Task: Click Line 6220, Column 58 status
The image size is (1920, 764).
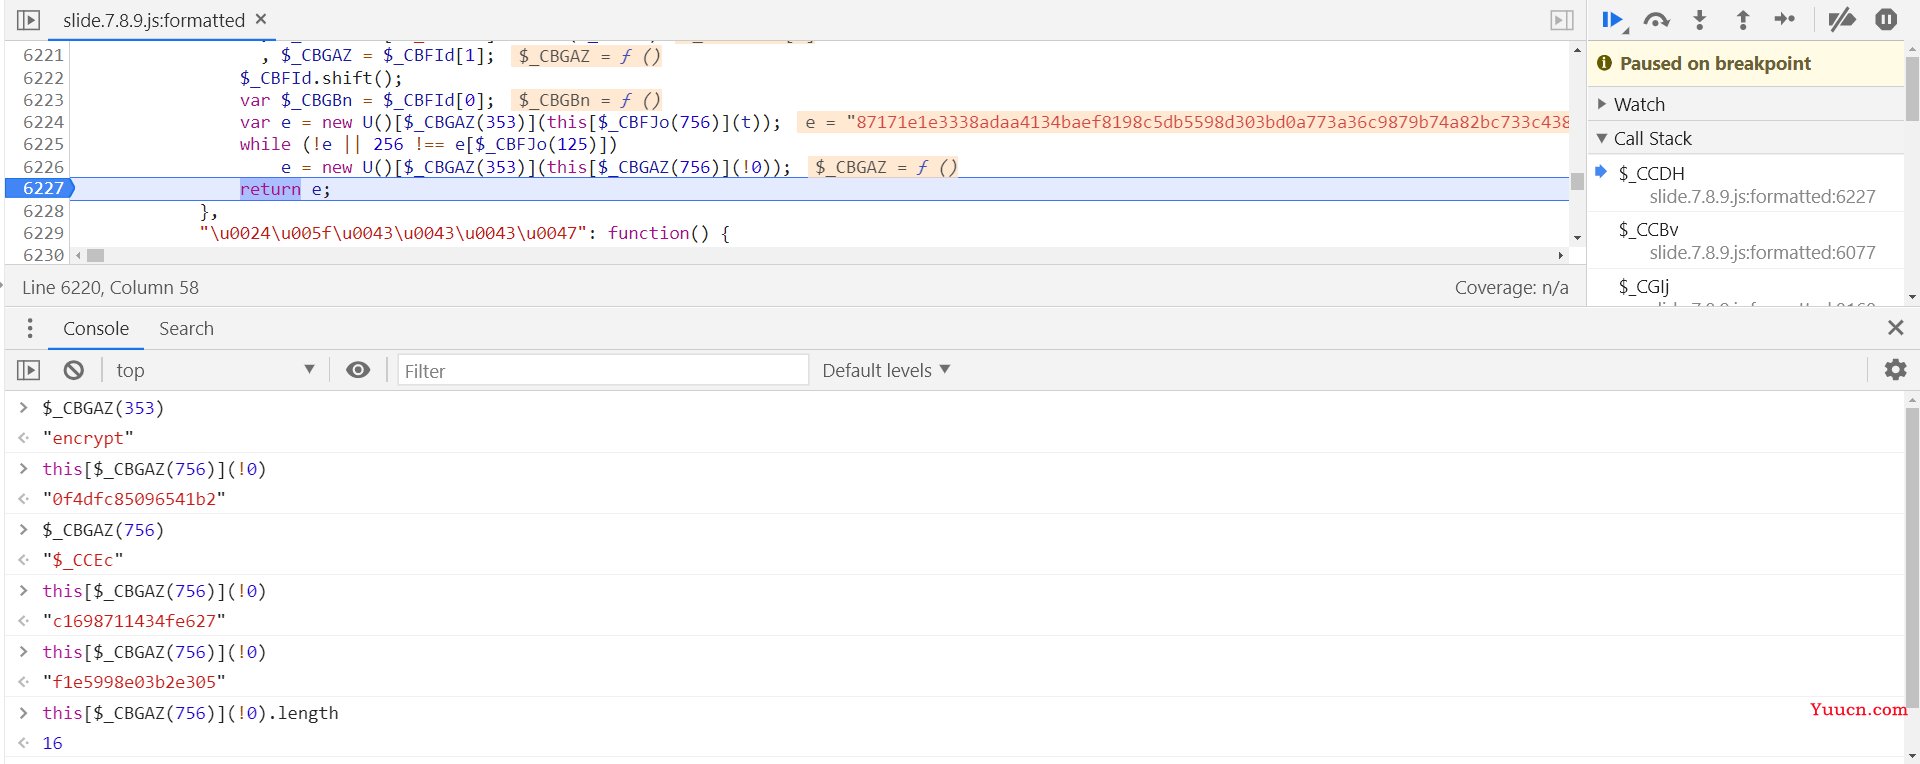Action: tap(110, 288)
